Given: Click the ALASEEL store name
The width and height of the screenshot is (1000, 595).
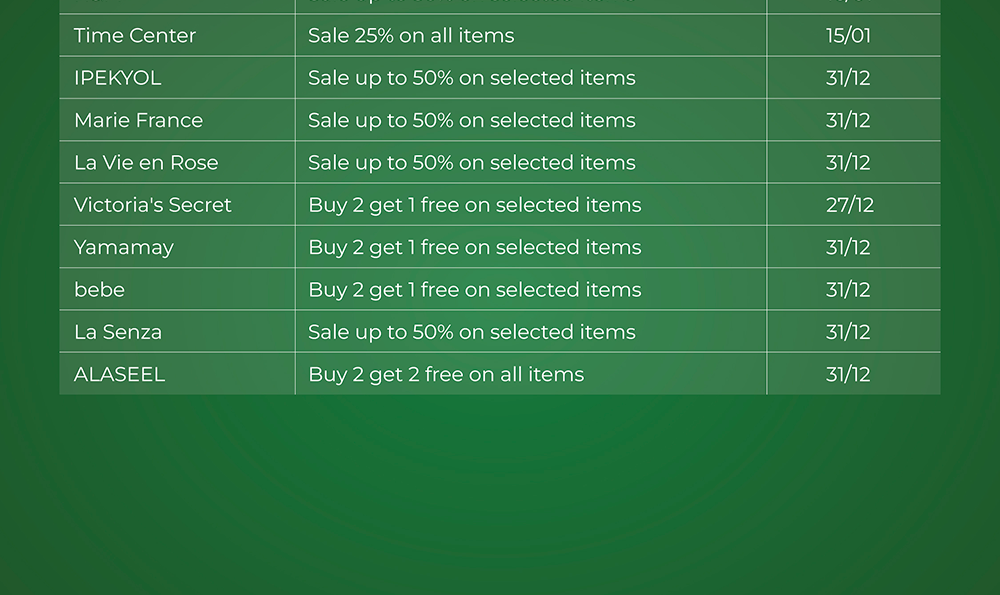Looking at the screenshot, I should [119, 375].
